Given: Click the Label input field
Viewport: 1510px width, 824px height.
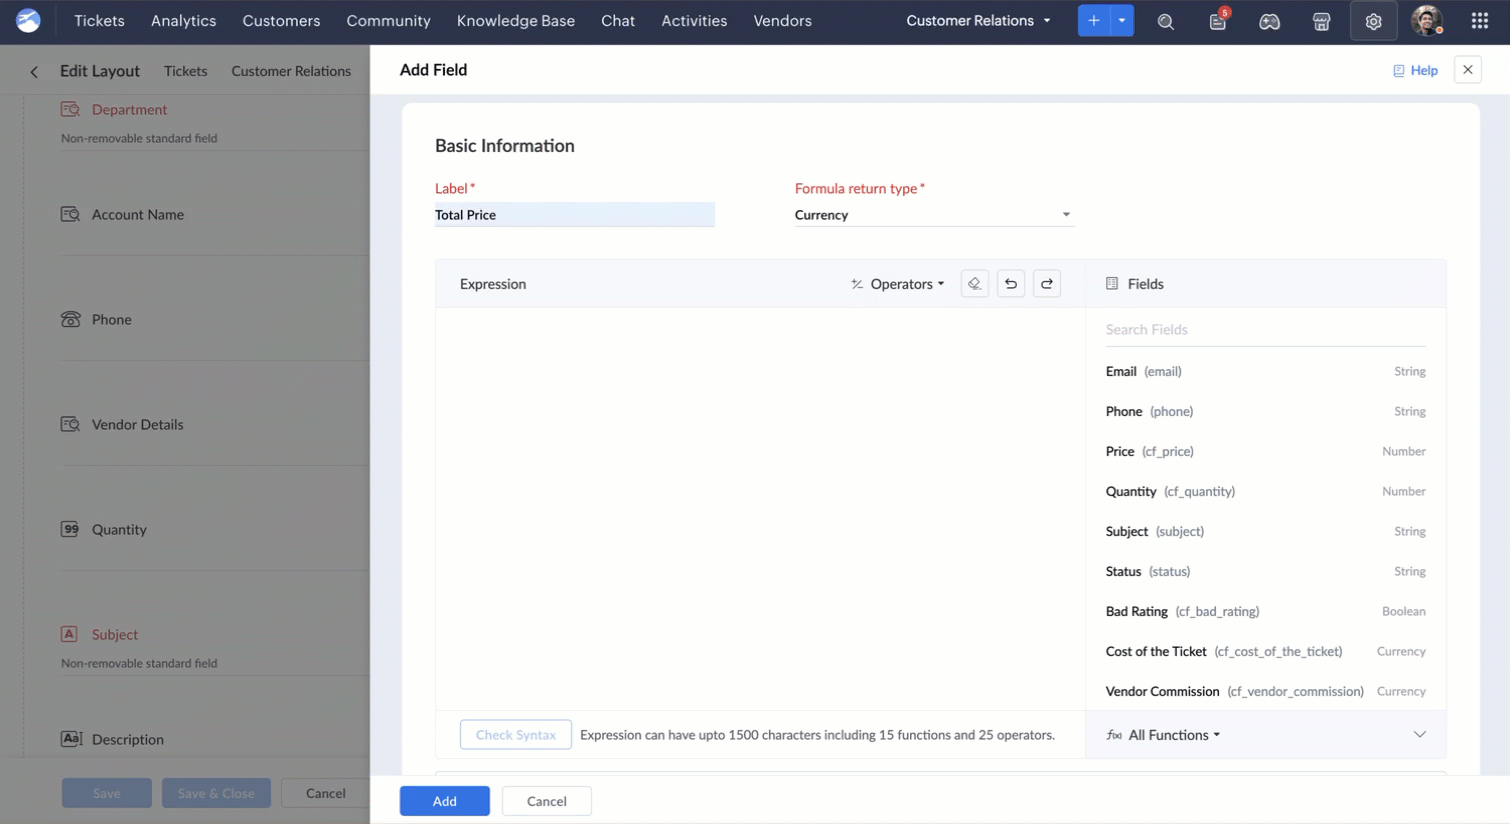Looking at the screenshot, I should click(x=574, y=215).
